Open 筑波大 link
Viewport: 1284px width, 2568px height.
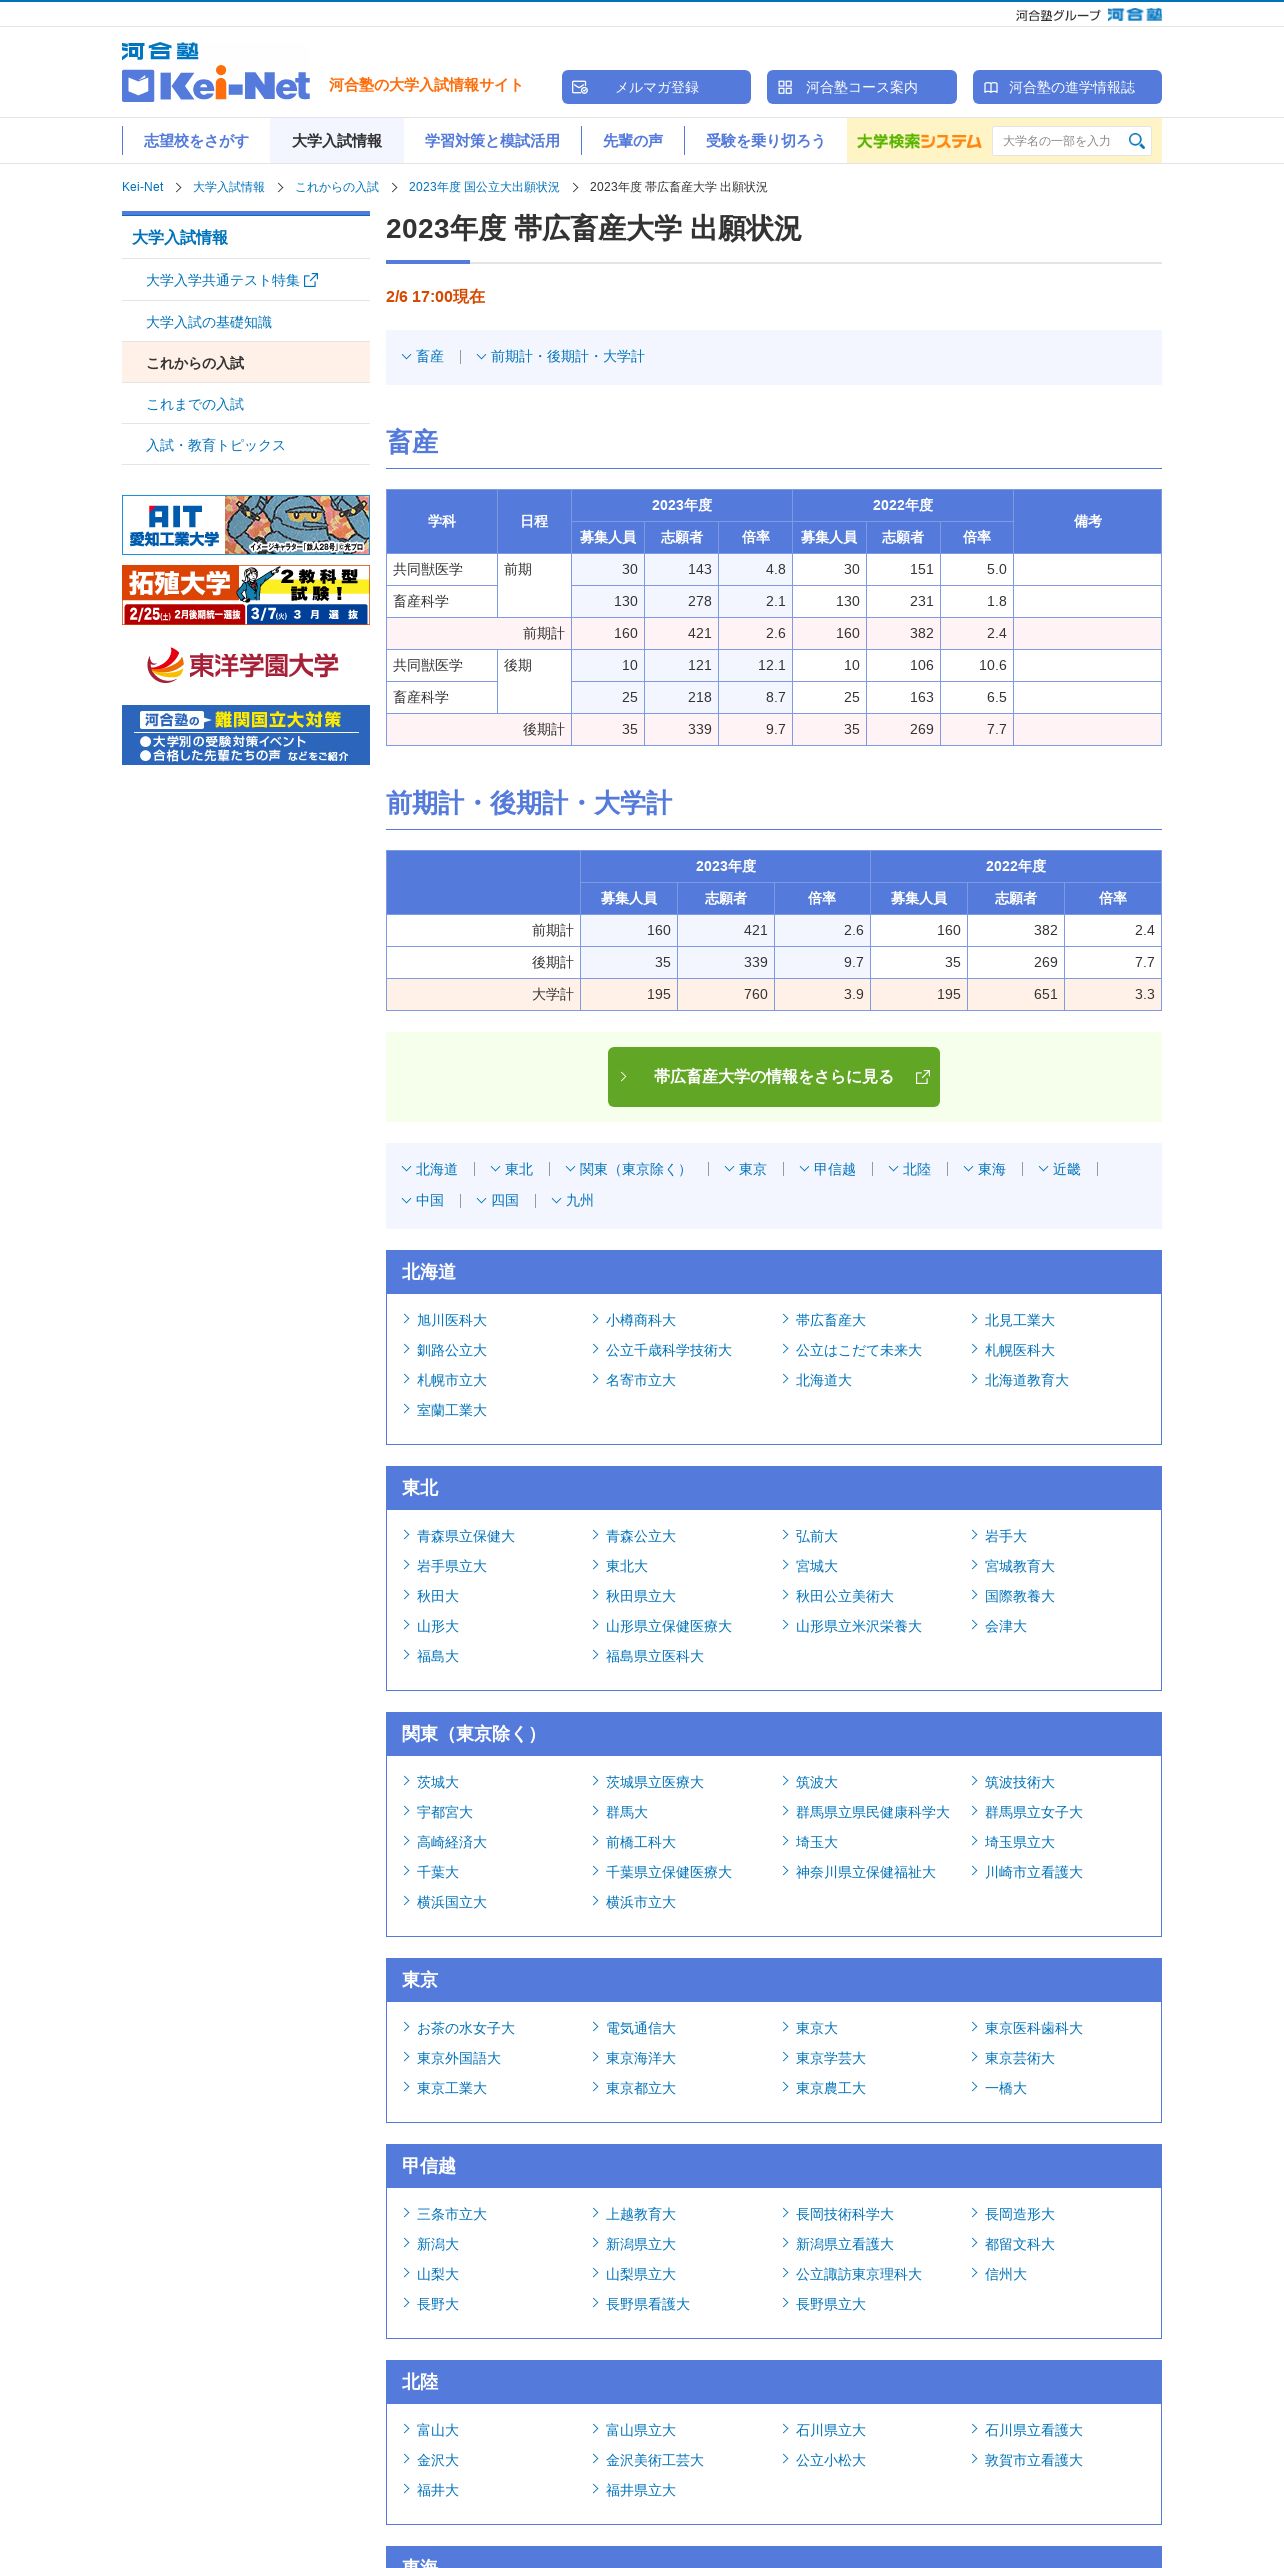(x=817, y=1782)
